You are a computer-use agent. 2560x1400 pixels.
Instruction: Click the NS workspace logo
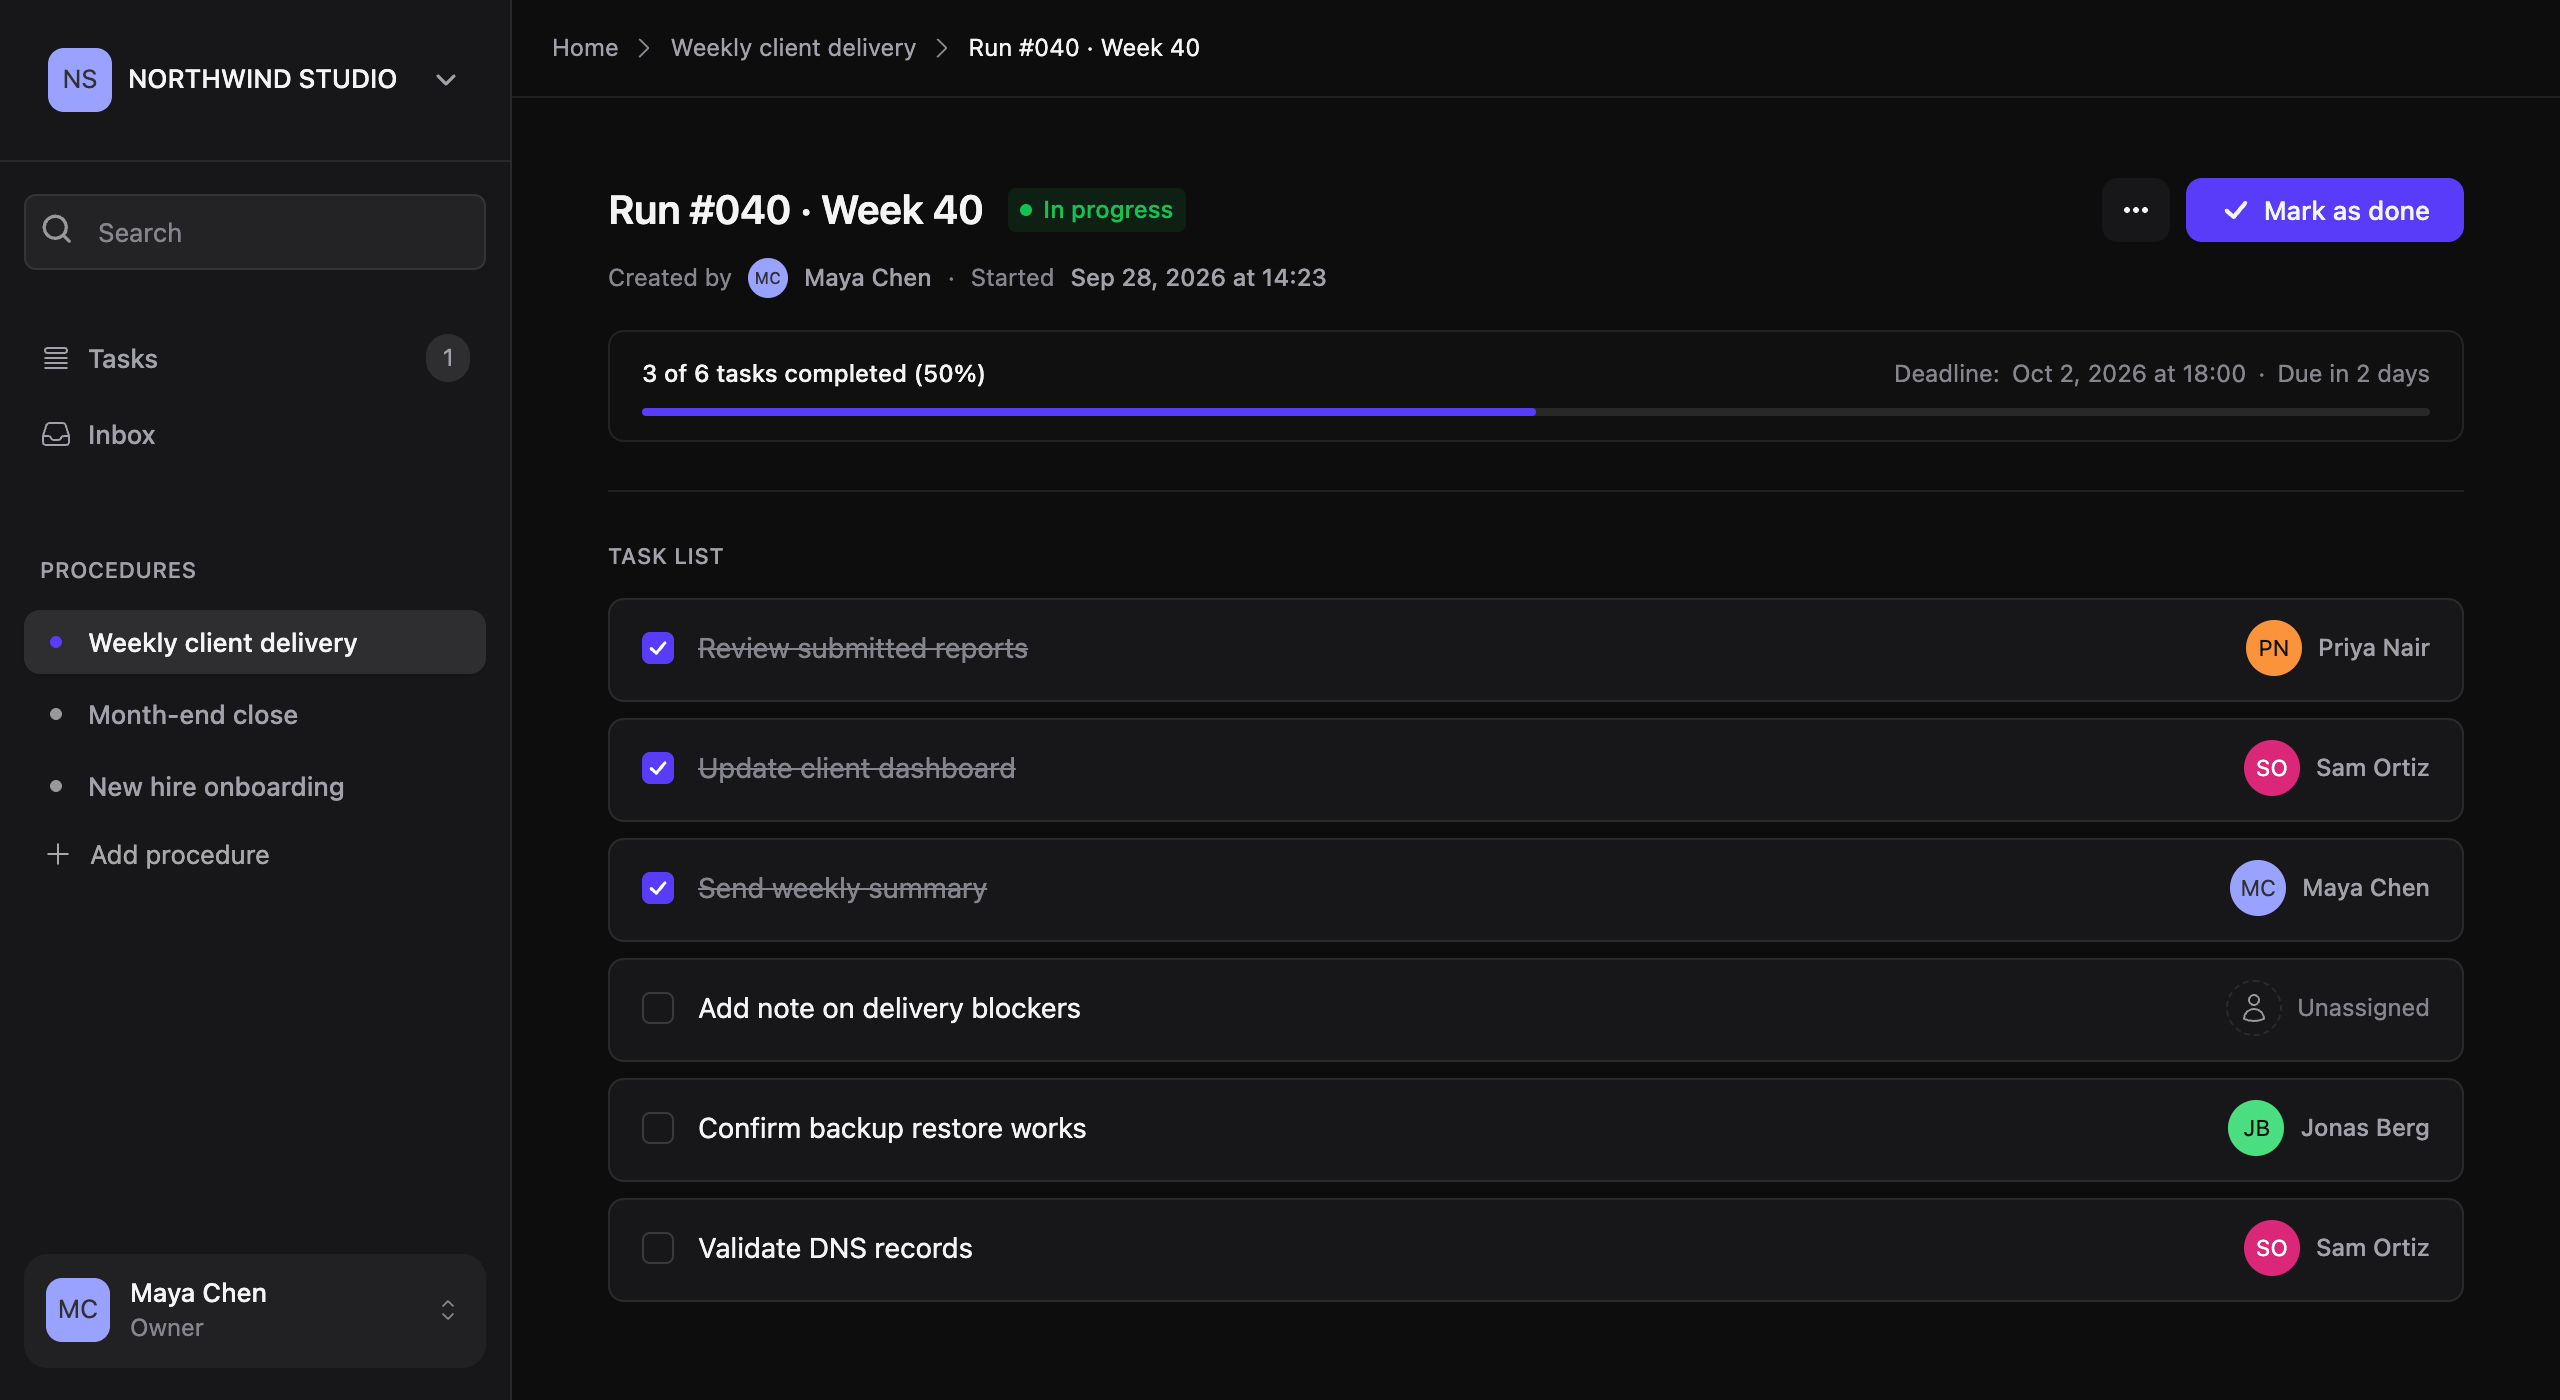click(x=80, y=79)
